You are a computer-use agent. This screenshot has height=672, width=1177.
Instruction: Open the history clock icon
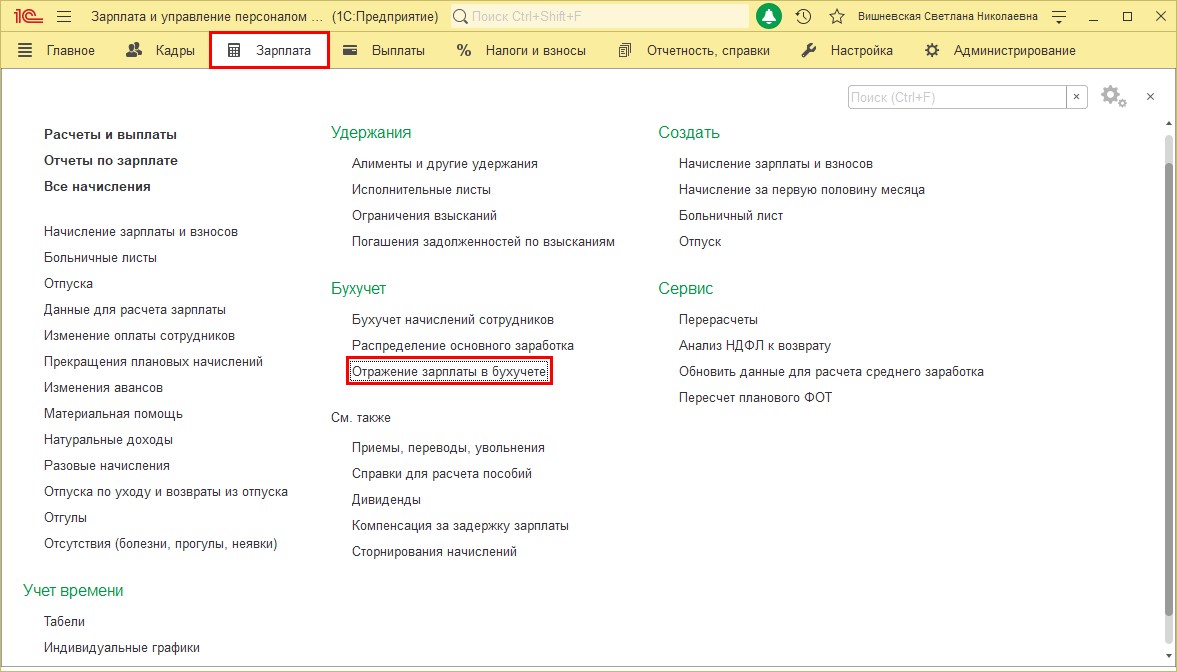[x=803, y=17]
